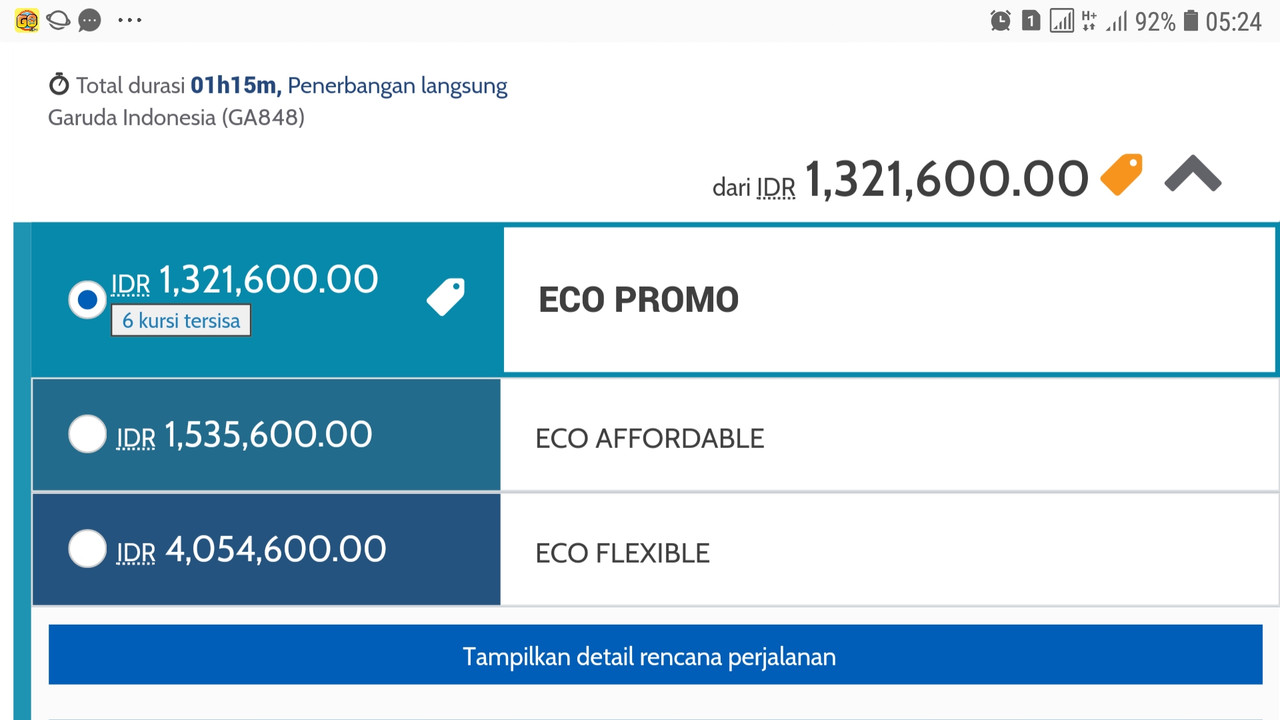This screenshot has height=720, width=1280.
Task: Collapse fare options with the up chevron
Action: point(1193,175)
